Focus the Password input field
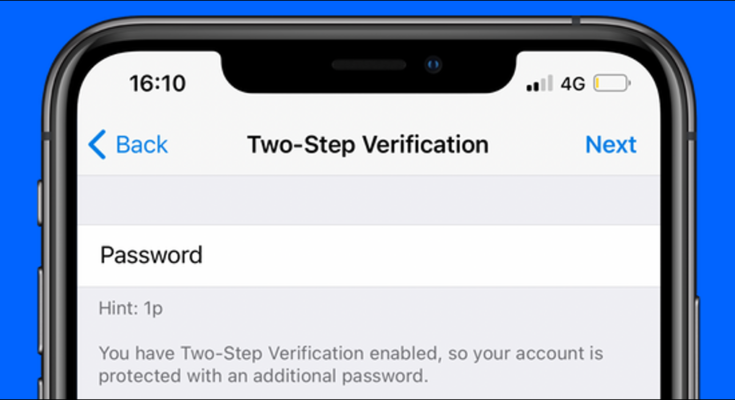 [369, 256]
